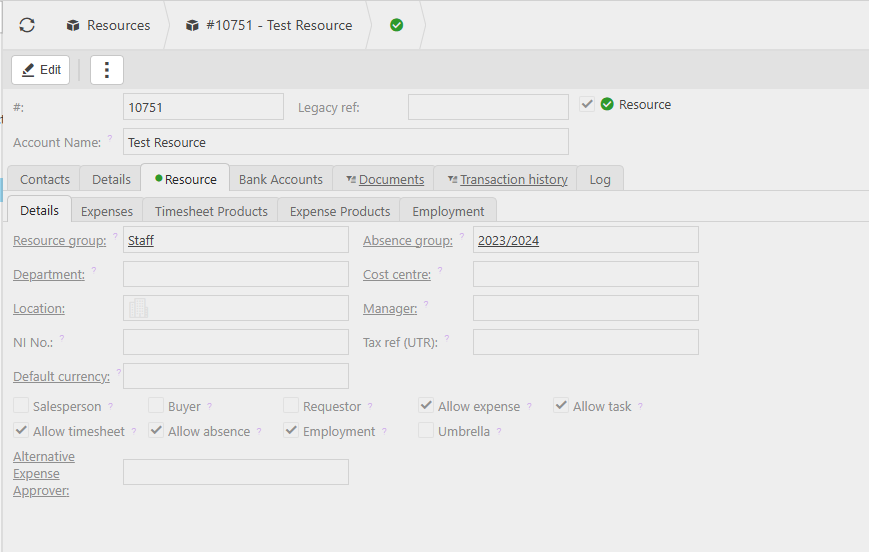Click the Alternative Expense Approver label link

[x=44, y=473]
